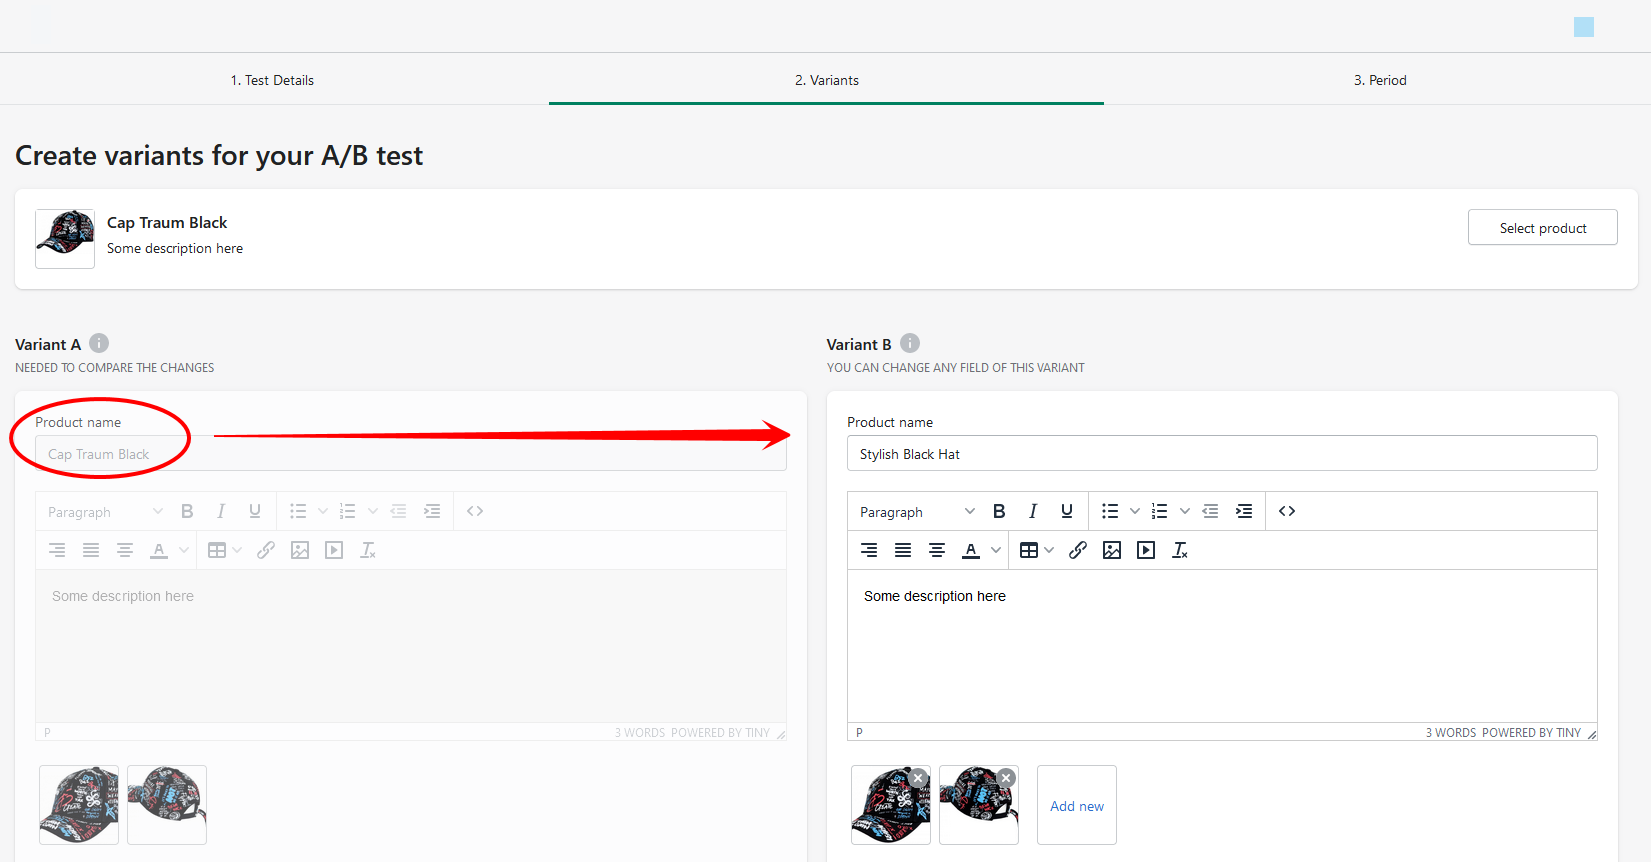This screenshot has height=862, width=1651.
Task: Toggle Underline in Variant A editor
Action: [255, 511]
